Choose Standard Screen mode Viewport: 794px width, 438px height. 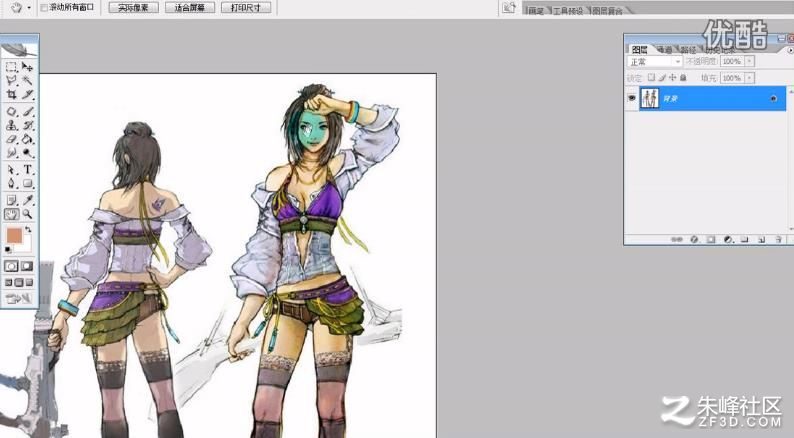(x=9, y=283)
